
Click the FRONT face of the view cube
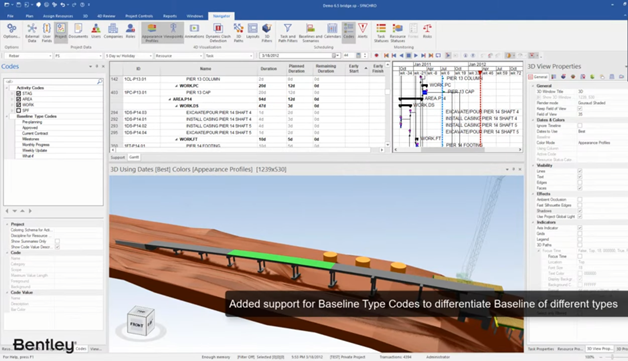tap(136, 325)
